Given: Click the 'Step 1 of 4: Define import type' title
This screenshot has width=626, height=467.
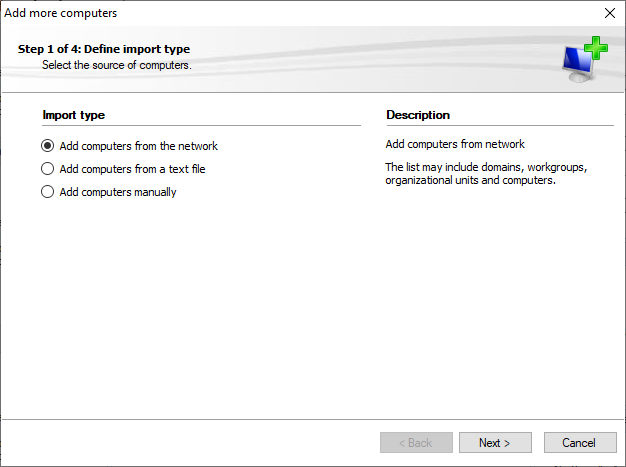Looking at the screenshot, I should pos(104,49).
